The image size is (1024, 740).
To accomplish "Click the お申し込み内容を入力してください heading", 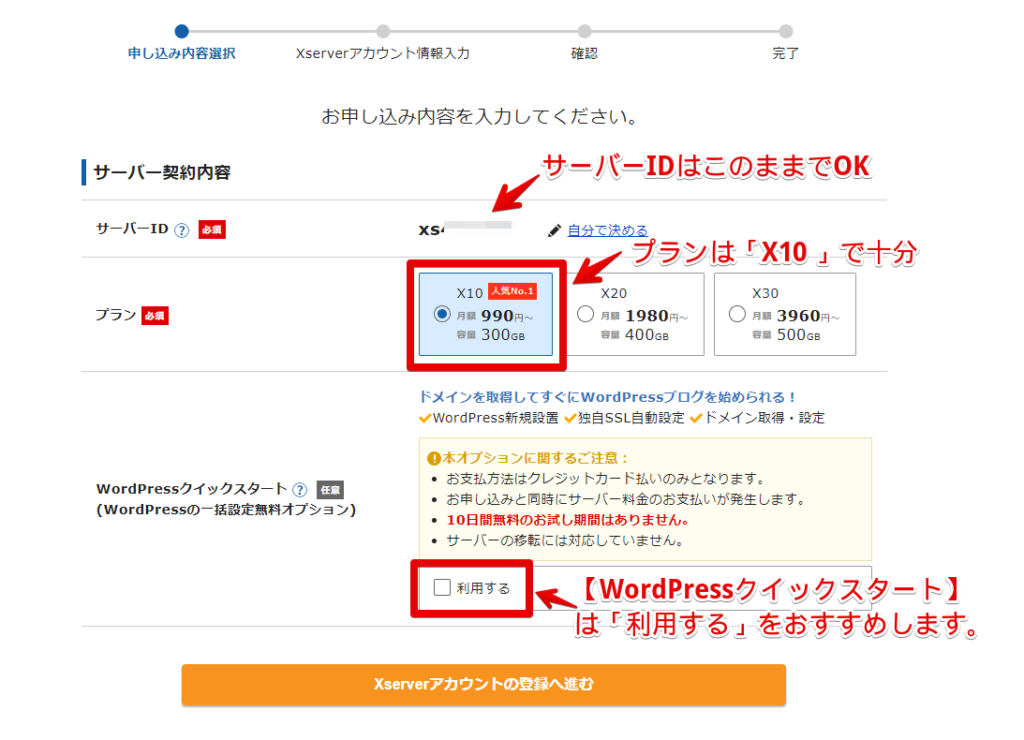I will (479, 117).
